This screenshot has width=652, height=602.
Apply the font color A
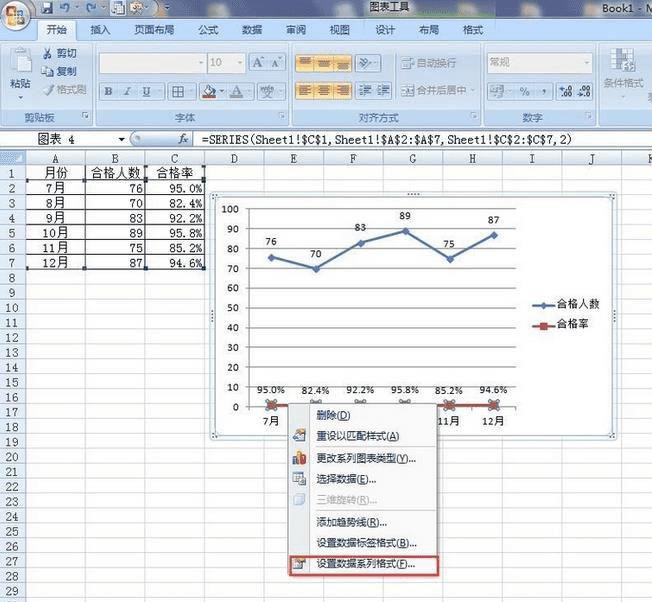coord(236,91)
